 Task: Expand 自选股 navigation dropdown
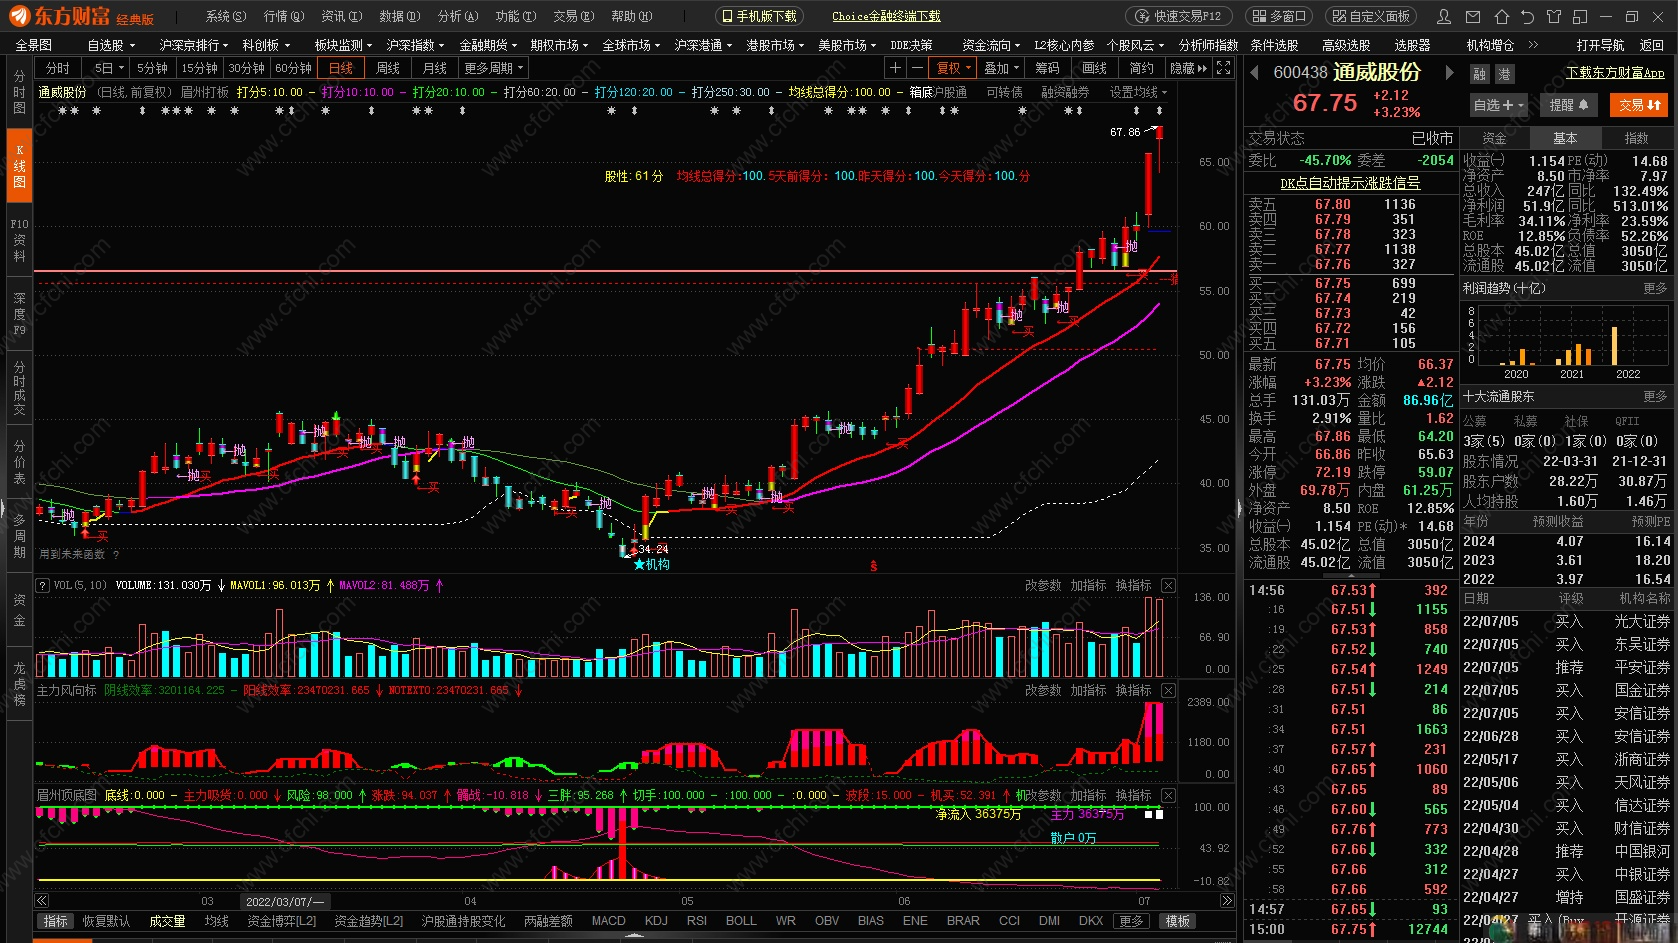coord(110,45)
